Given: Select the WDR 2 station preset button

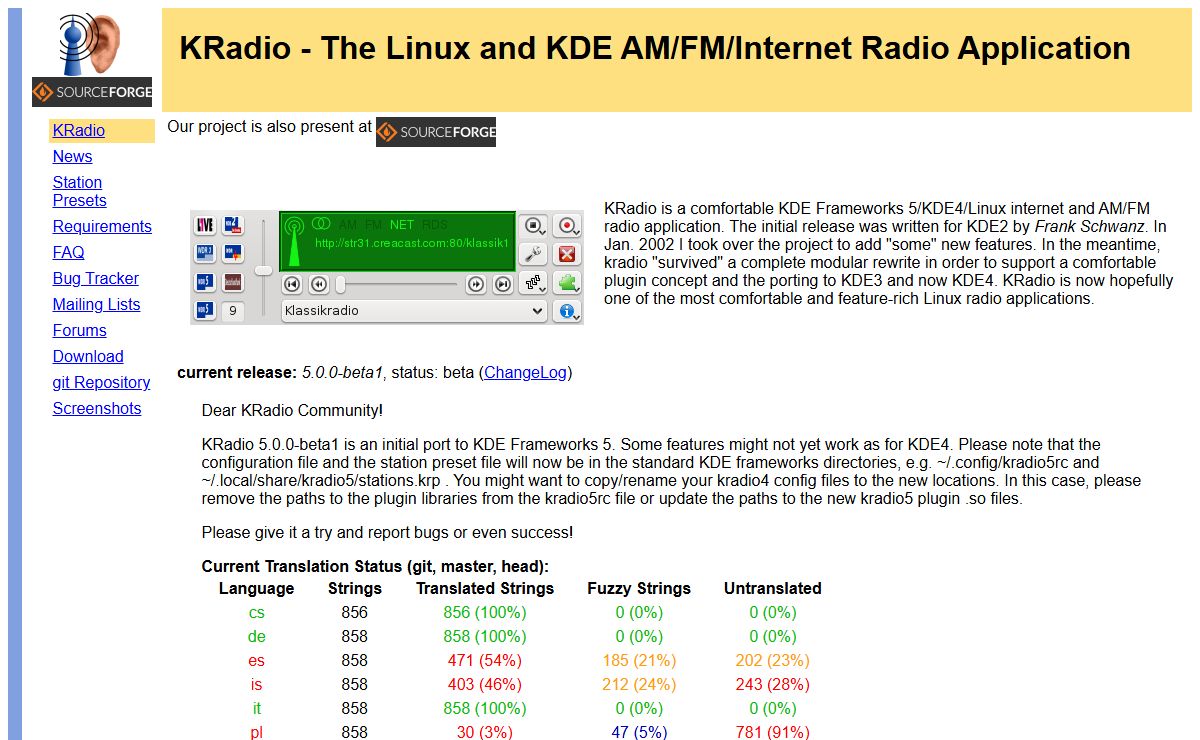Looking at the screenshot, I should [x=233, y=224].
